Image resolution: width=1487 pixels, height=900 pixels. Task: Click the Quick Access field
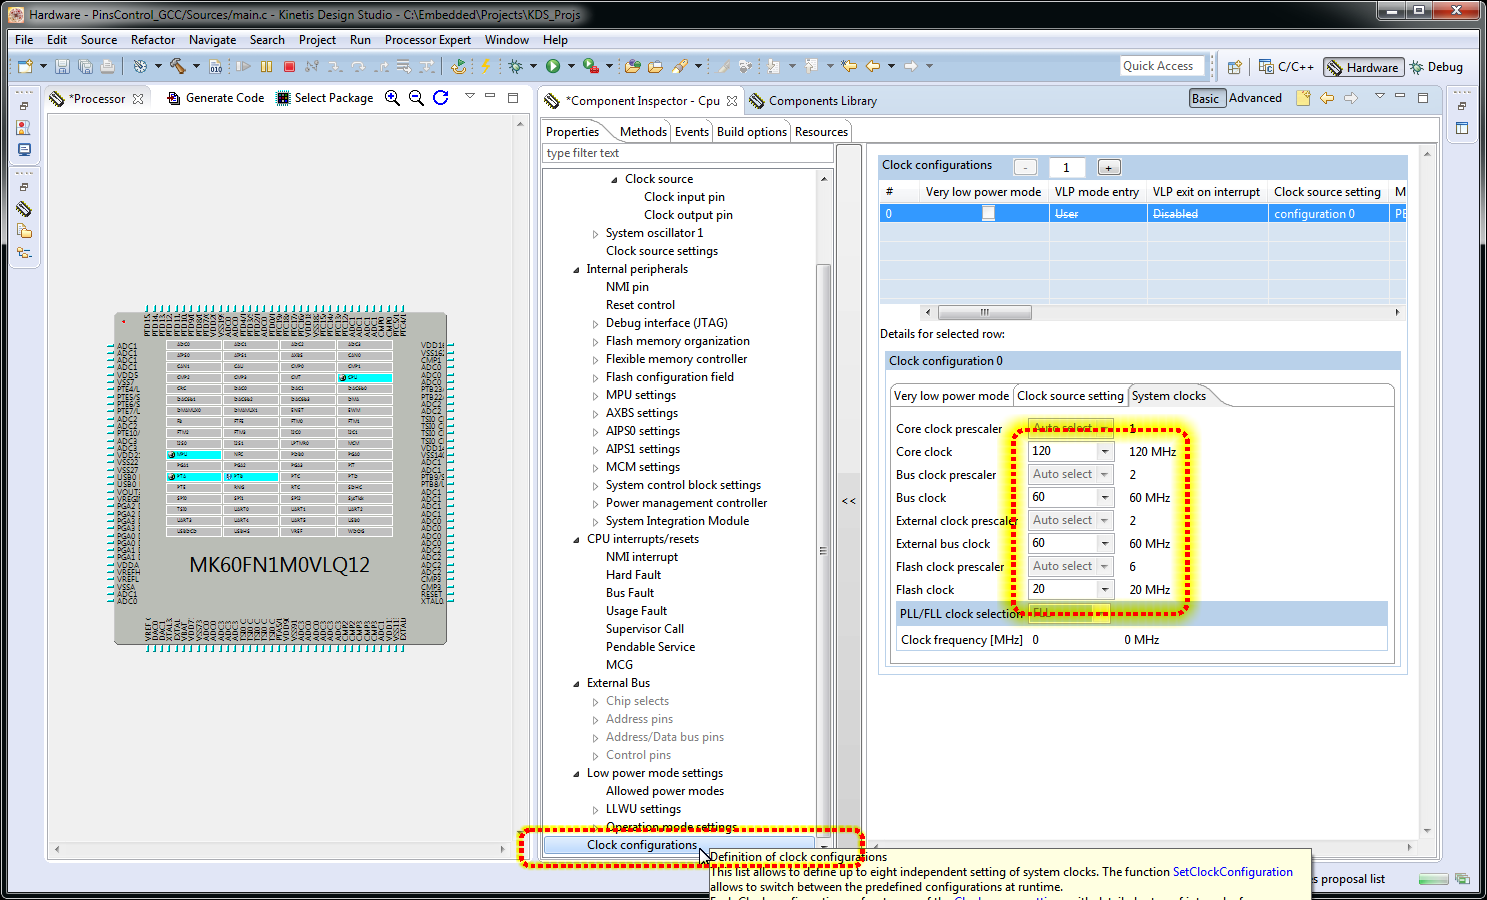(1160, 66)
